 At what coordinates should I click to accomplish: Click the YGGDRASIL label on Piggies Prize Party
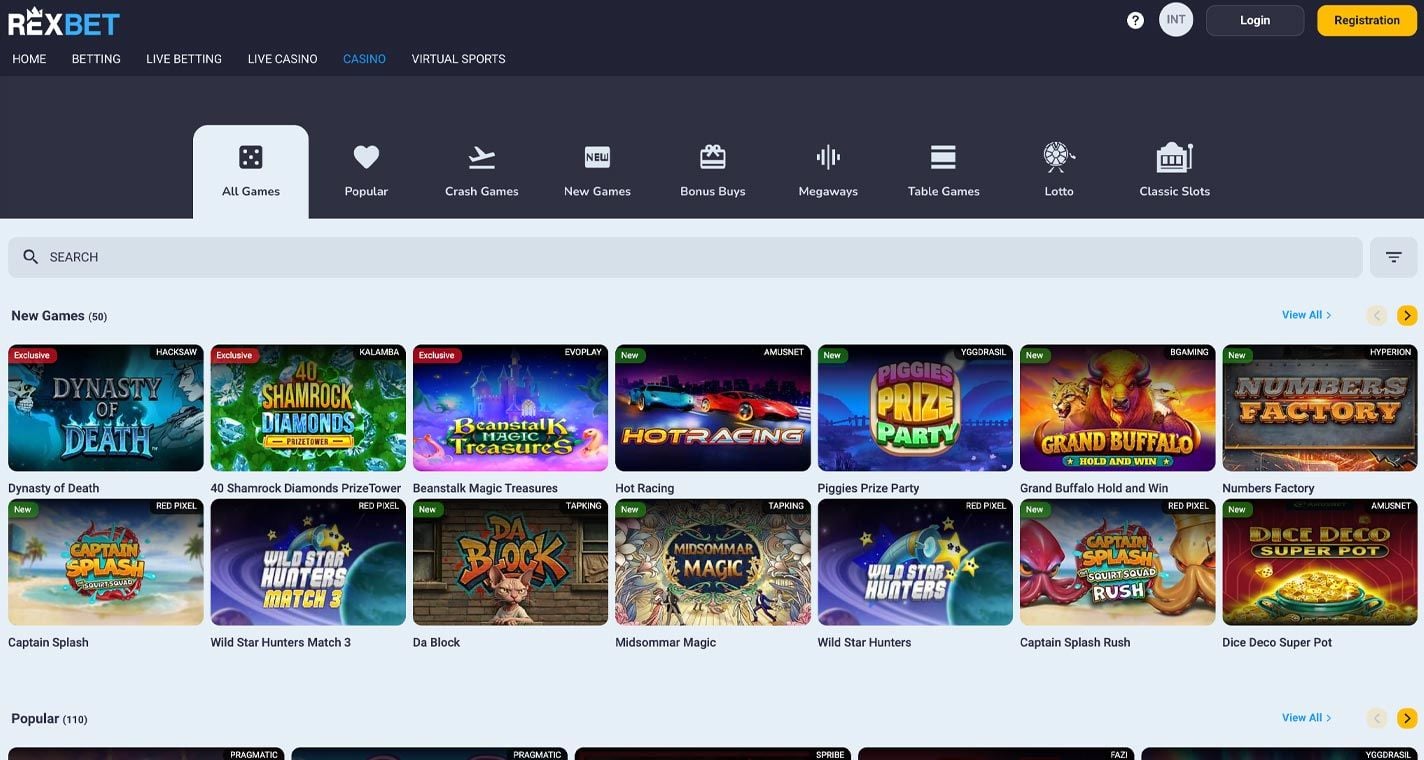[985, 352]
